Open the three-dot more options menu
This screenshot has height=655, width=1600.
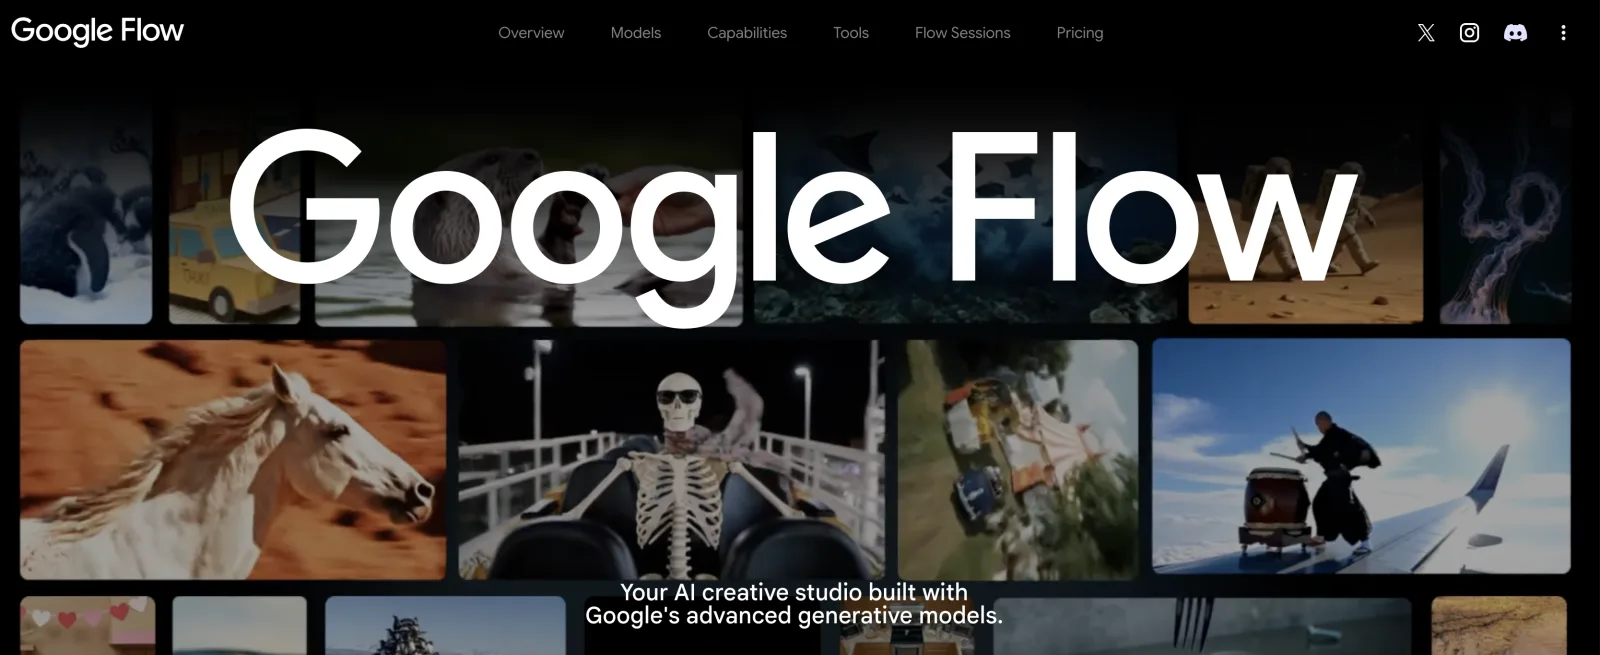[x=1563, y=33]
